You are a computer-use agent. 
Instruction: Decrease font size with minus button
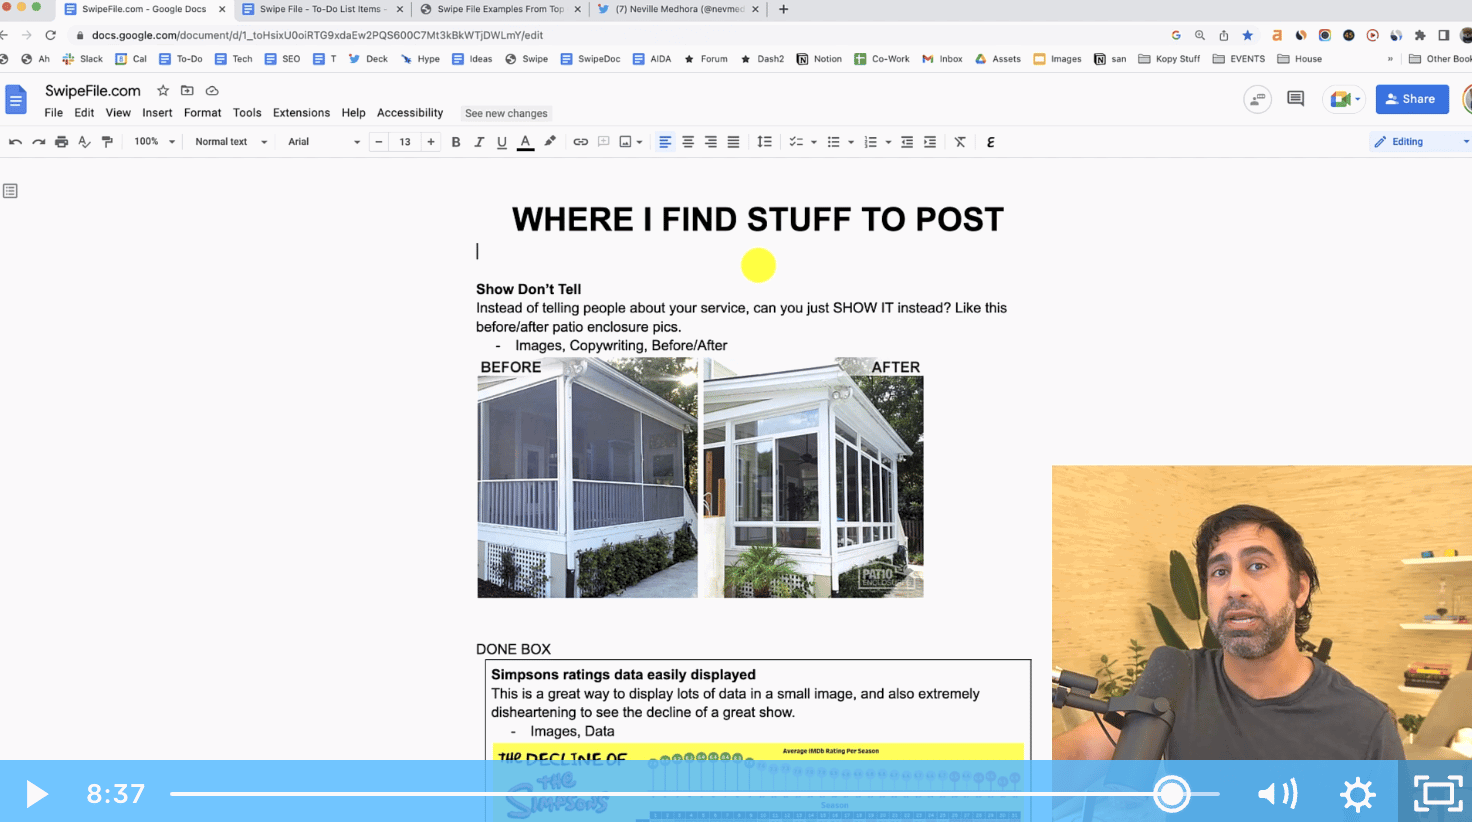tap(379, 142)
